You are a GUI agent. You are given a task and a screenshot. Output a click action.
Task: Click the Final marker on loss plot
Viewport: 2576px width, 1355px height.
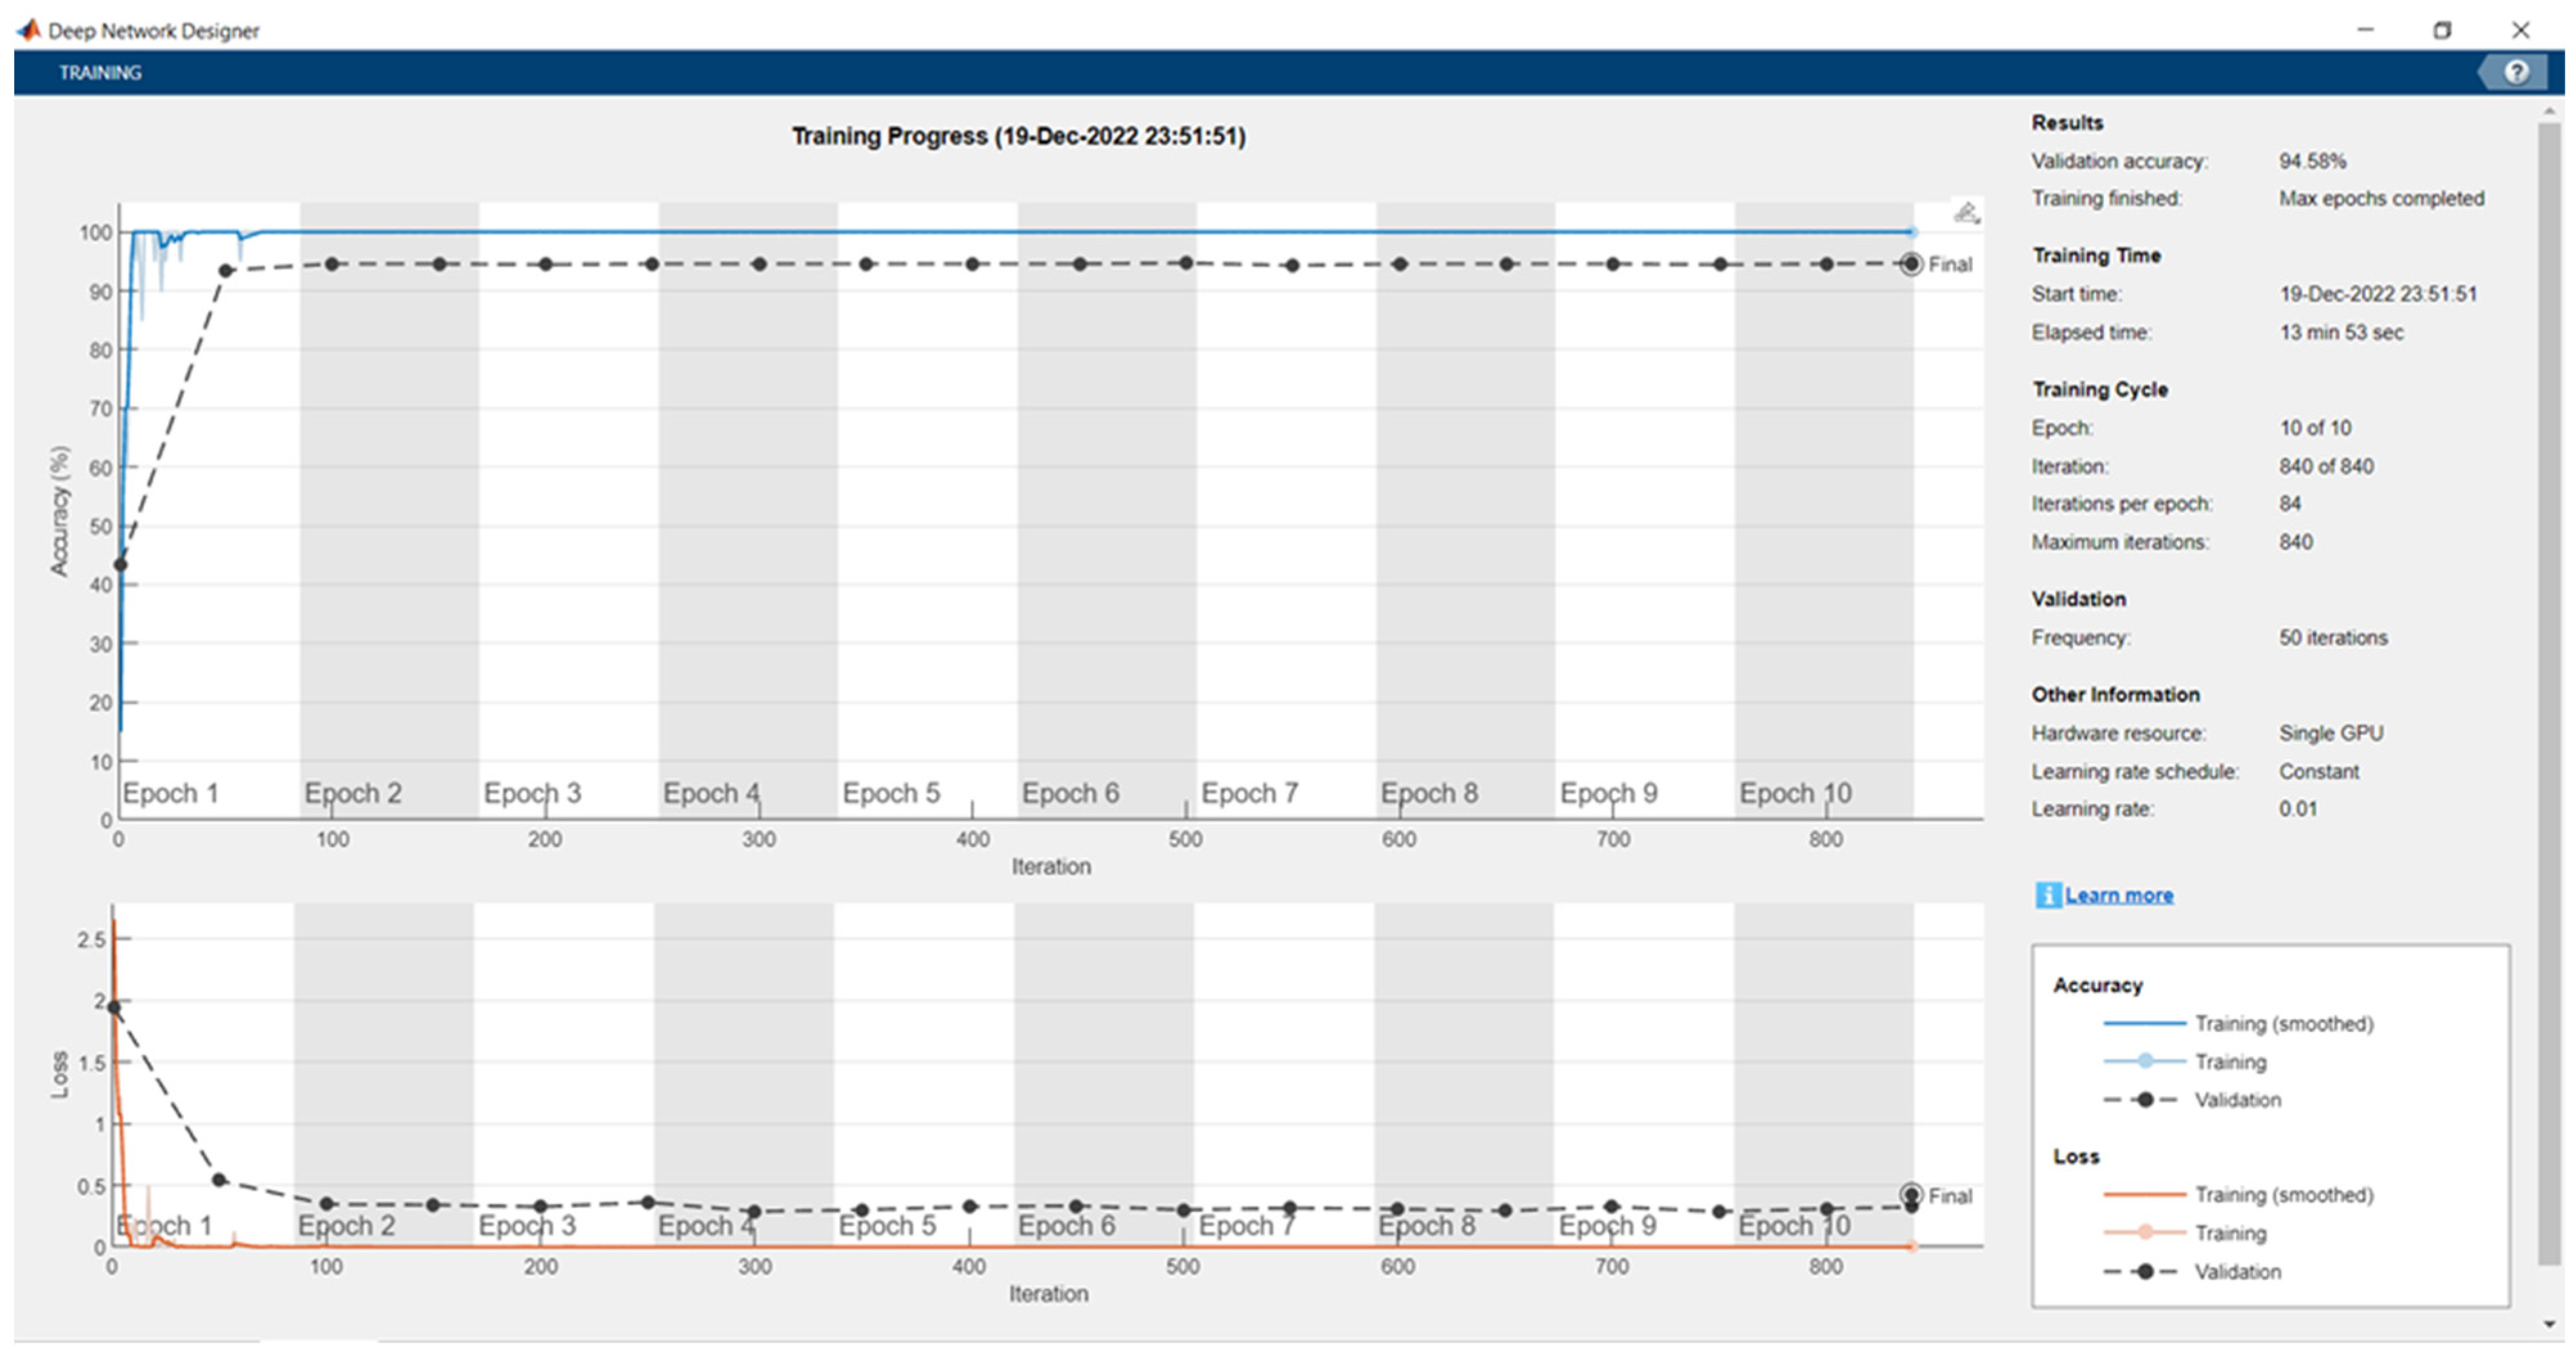1911,1195
